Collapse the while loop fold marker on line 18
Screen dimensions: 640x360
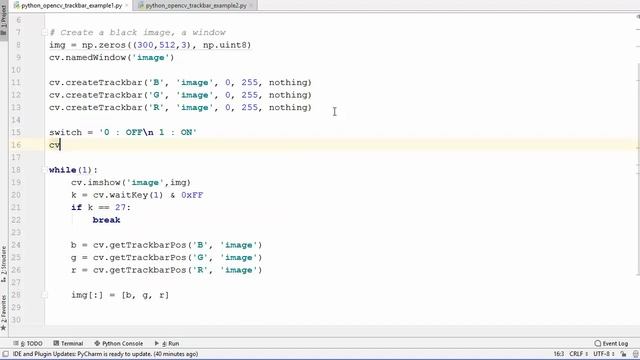(44, 170)
